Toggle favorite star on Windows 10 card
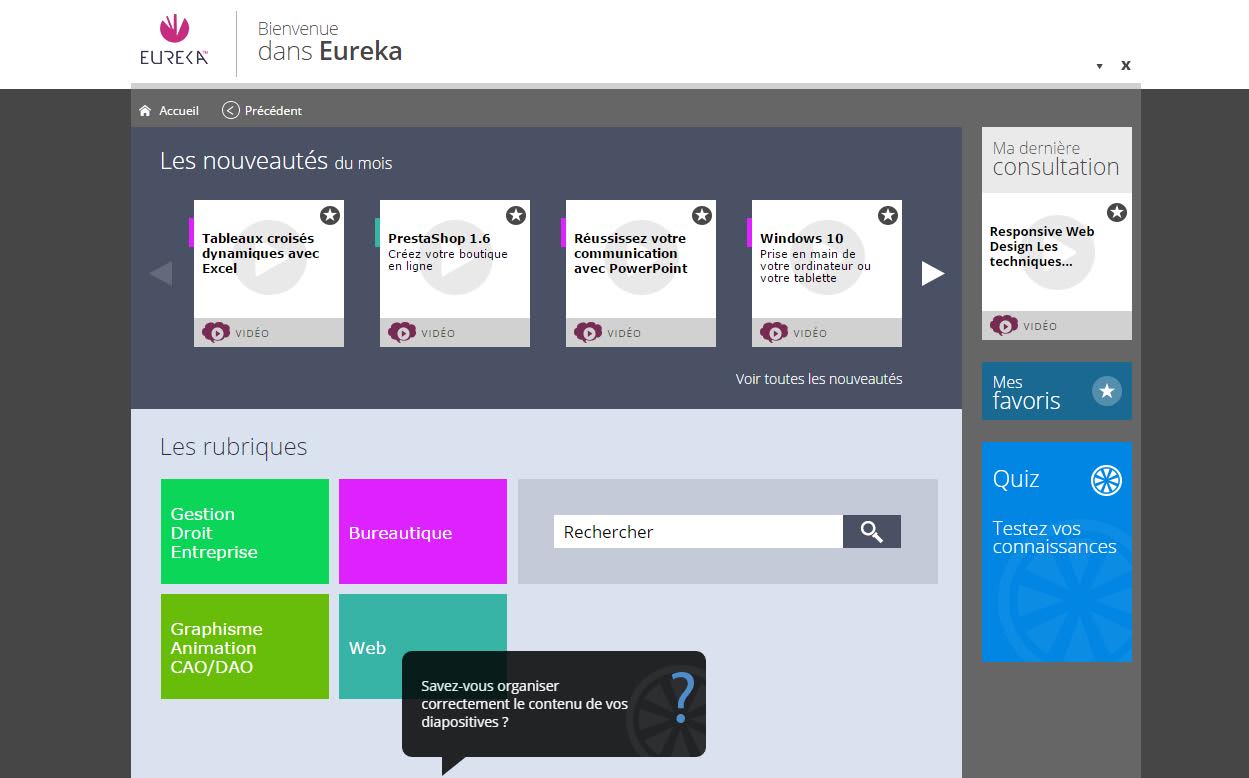Viewport: 1249px width, 778px height. [888, 215]
